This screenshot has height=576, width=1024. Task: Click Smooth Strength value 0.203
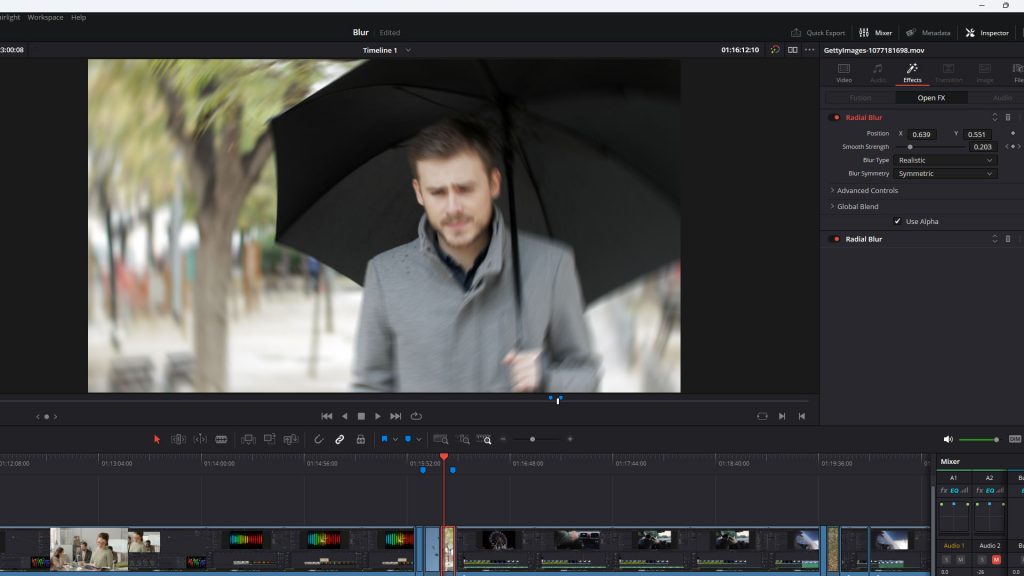[x=982, y=147]
